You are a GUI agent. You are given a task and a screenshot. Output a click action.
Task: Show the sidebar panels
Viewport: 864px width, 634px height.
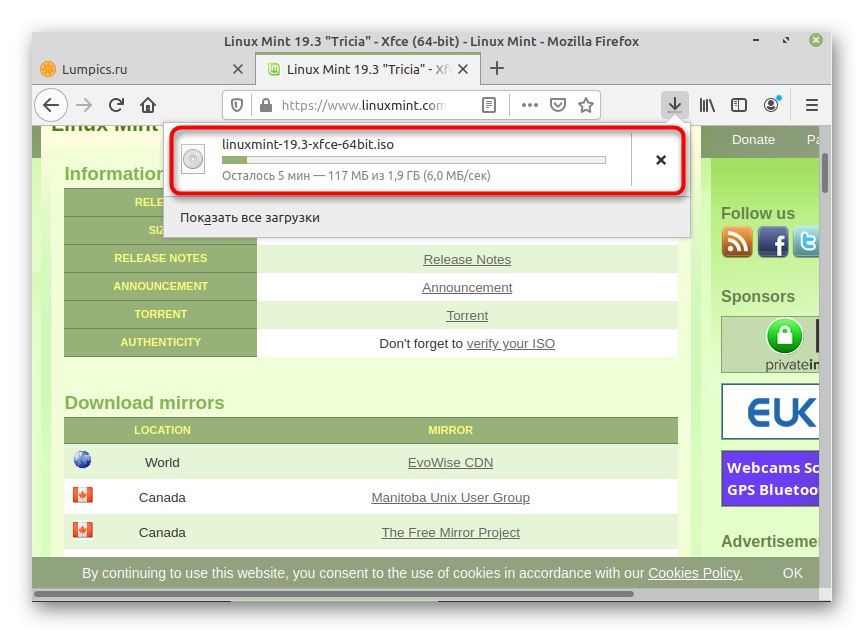click(x=738, y=105)
